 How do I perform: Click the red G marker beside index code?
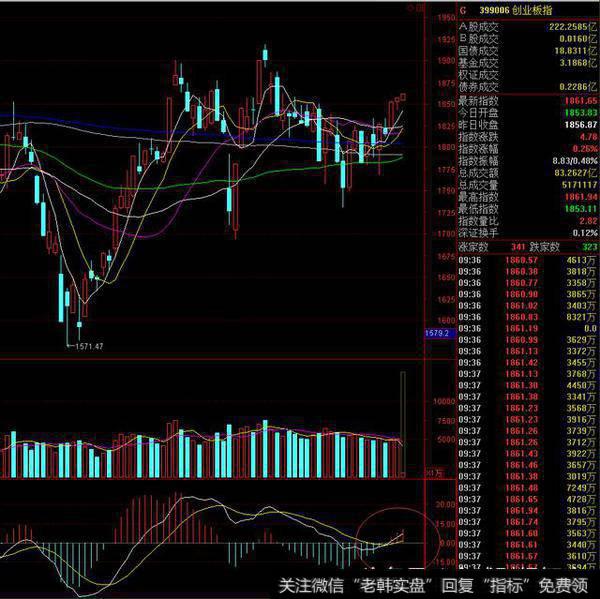(463, 10)
